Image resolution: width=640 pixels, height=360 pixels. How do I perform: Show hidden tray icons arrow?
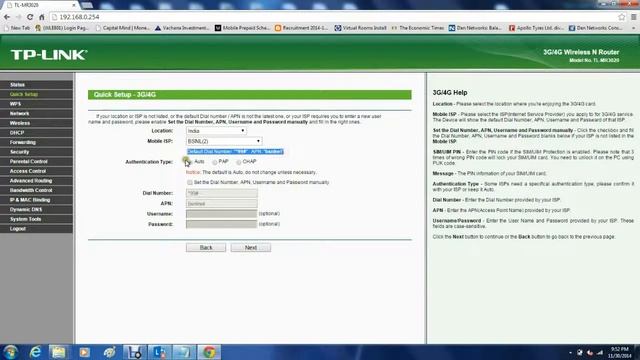[570, 352]
